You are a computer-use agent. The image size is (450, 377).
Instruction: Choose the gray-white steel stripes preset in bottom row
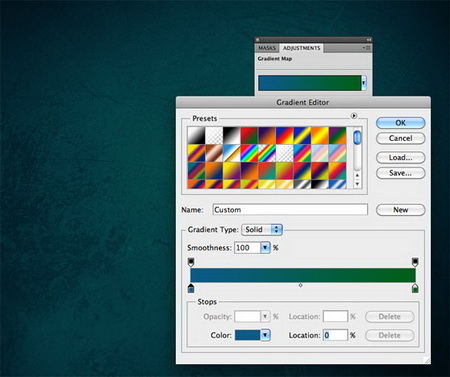tap(302, 184)
